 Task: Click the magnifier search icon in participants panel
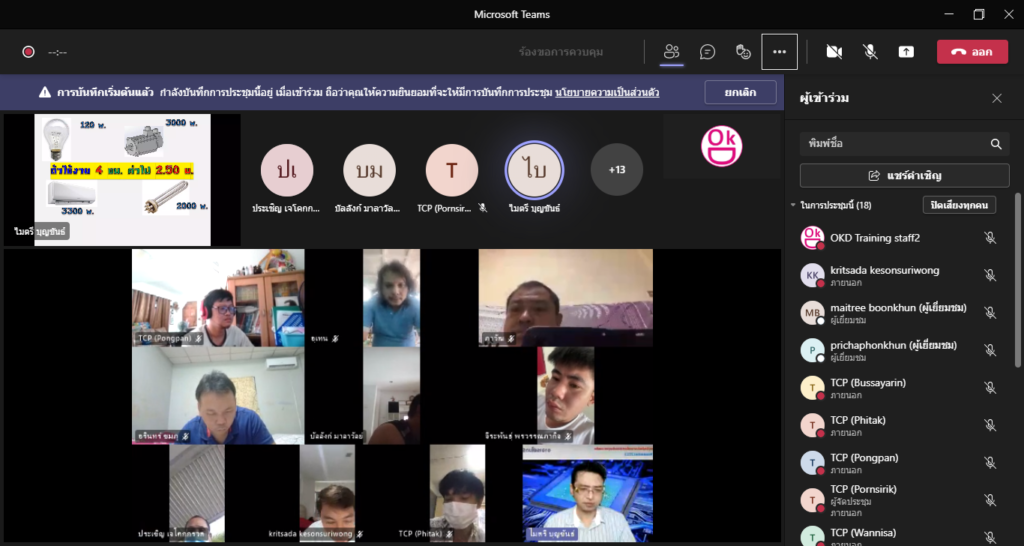point(996,144)
